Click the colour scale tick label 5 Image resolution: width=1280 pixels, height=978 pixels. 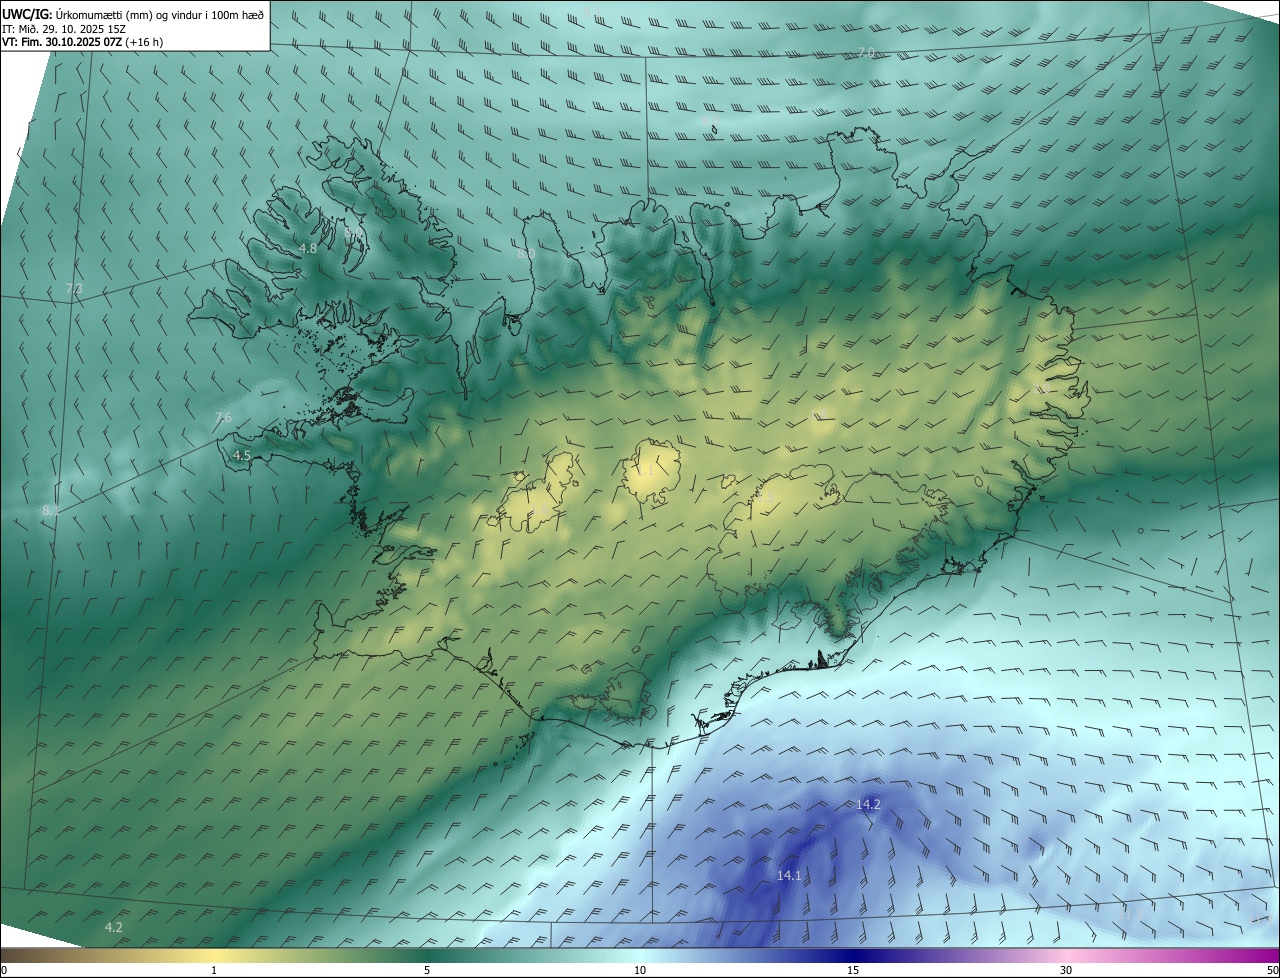[426, 970]
